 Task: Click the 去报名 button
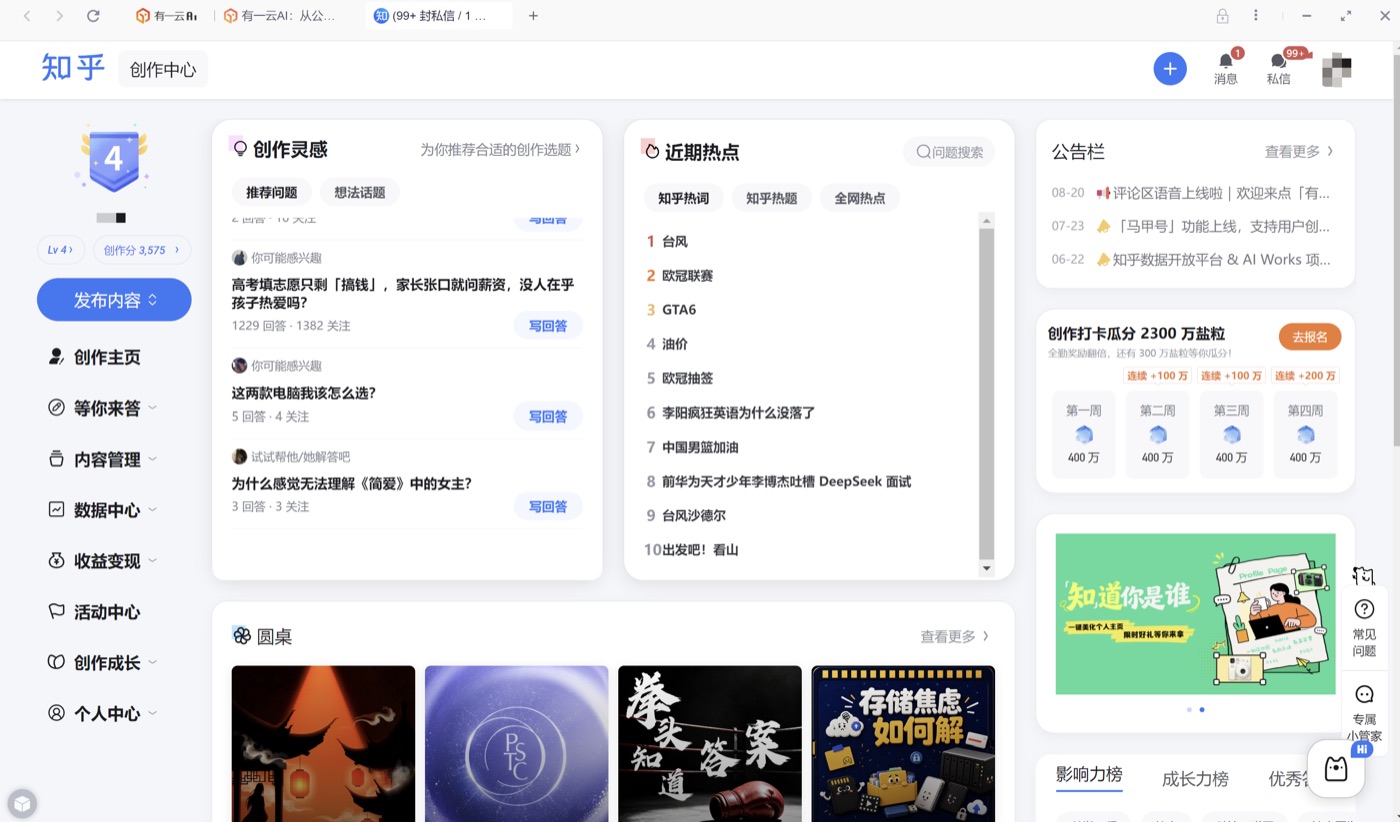(x=1310, y=337)
